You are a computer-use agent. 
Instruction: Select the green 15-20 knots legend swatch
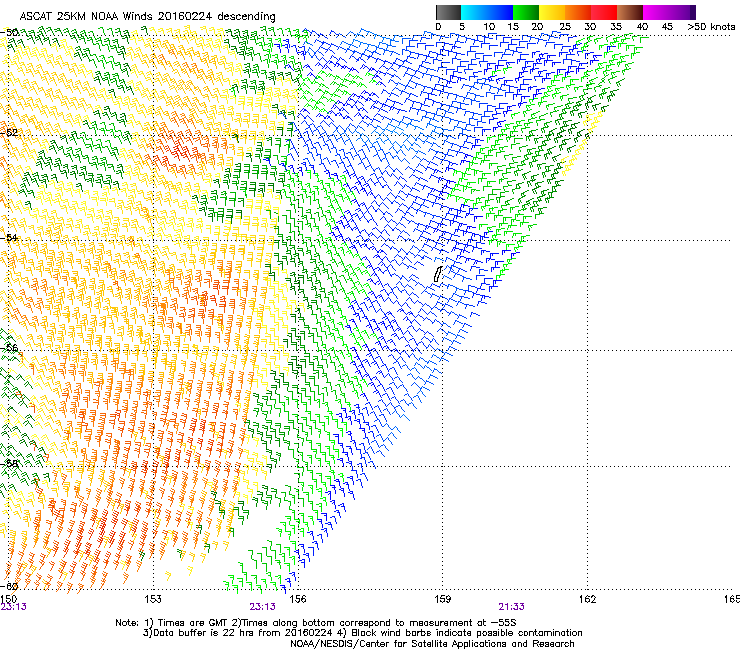pos(526,12)
